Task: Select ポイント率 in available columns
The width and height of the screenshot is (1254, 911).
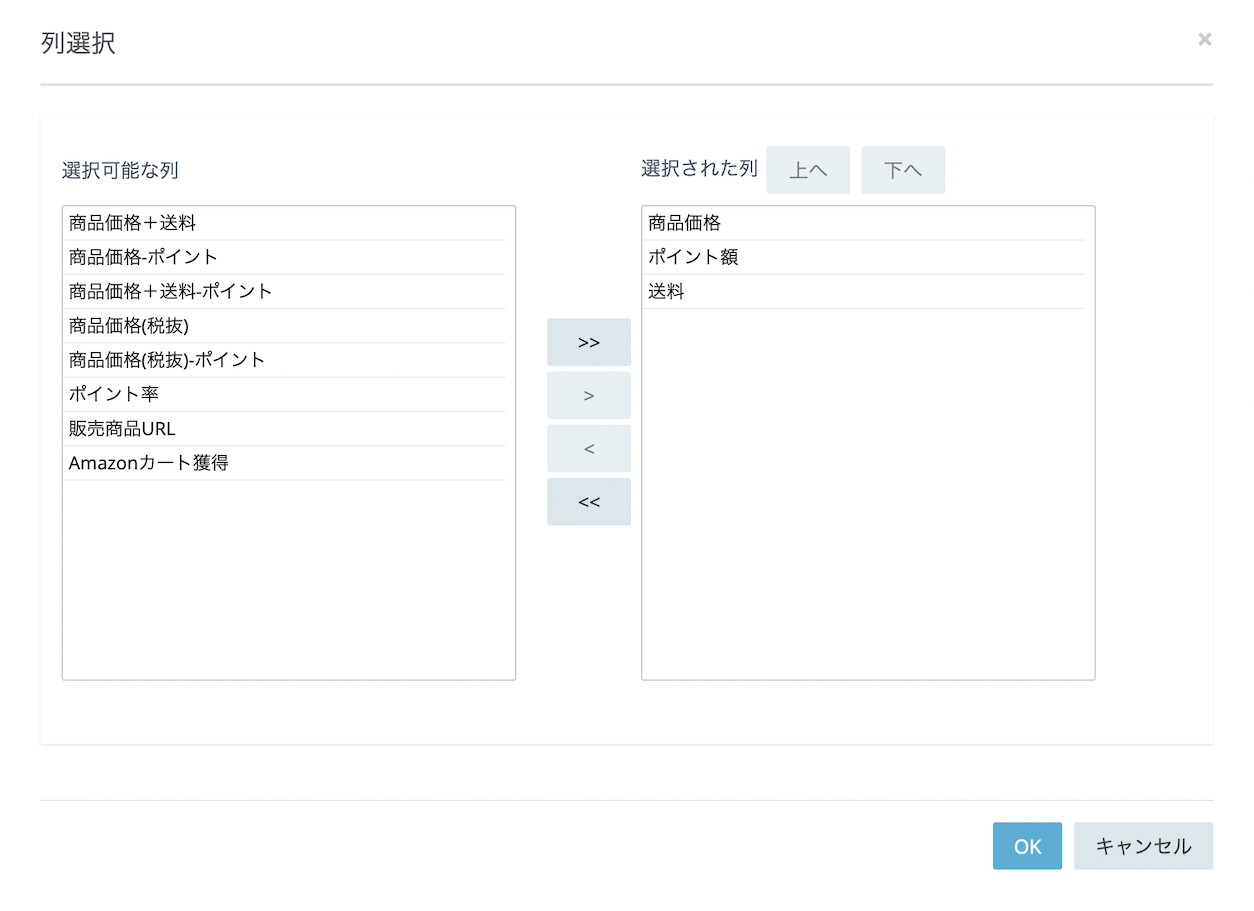Action: point(284,394)
